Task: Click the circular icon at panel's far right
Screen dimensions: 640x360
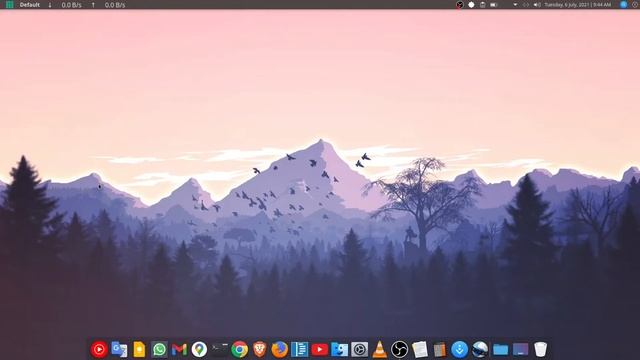Action: [x=636, y=5]
